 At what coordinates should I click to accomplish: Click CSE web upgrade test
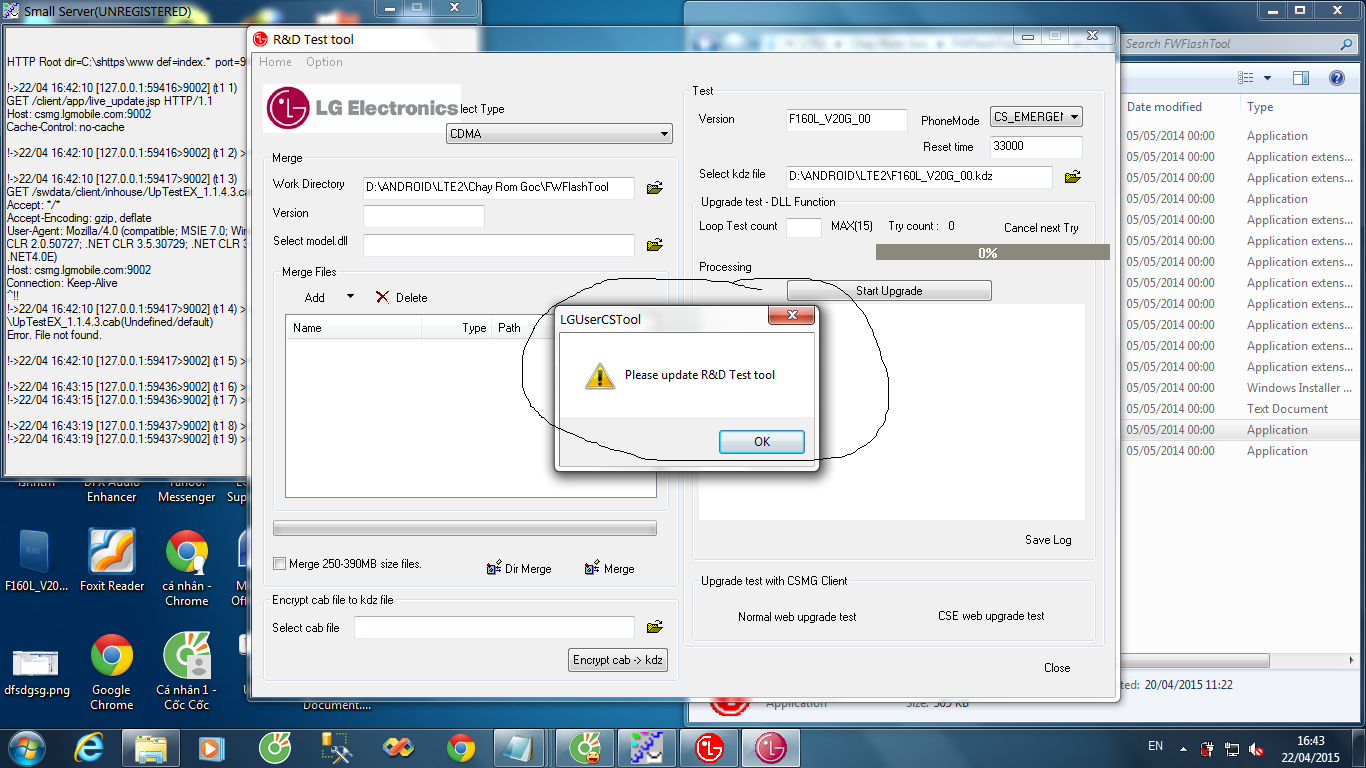click(991, 616)
